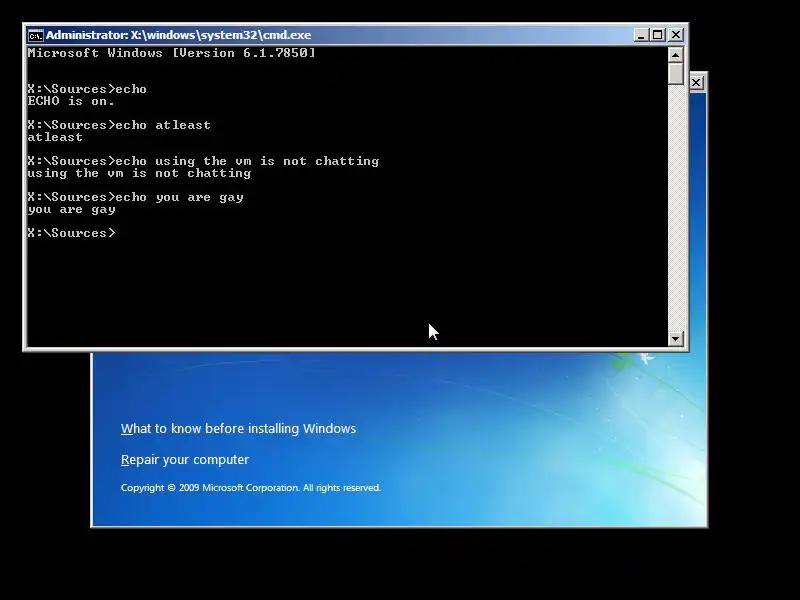Screen dimensions: 800x600
Task: Click the command prompt scrollbar thumb
Action: (676, 73)
